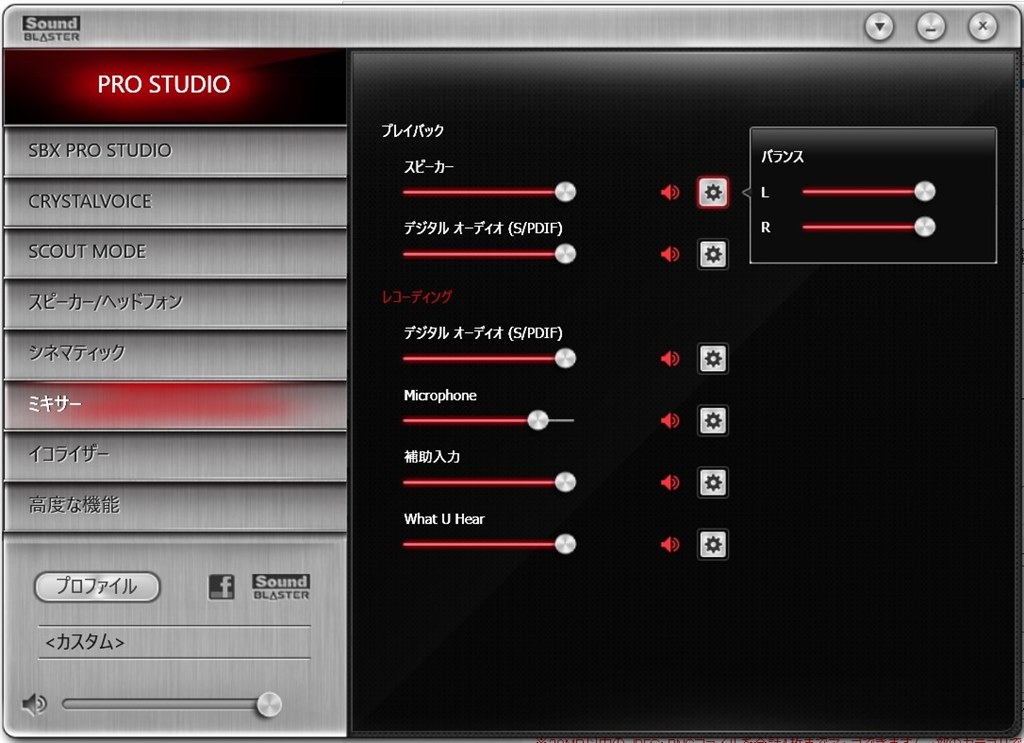Adjust playback デジタル オーディオ (S/PDIF) volume slider

(489, 254)
